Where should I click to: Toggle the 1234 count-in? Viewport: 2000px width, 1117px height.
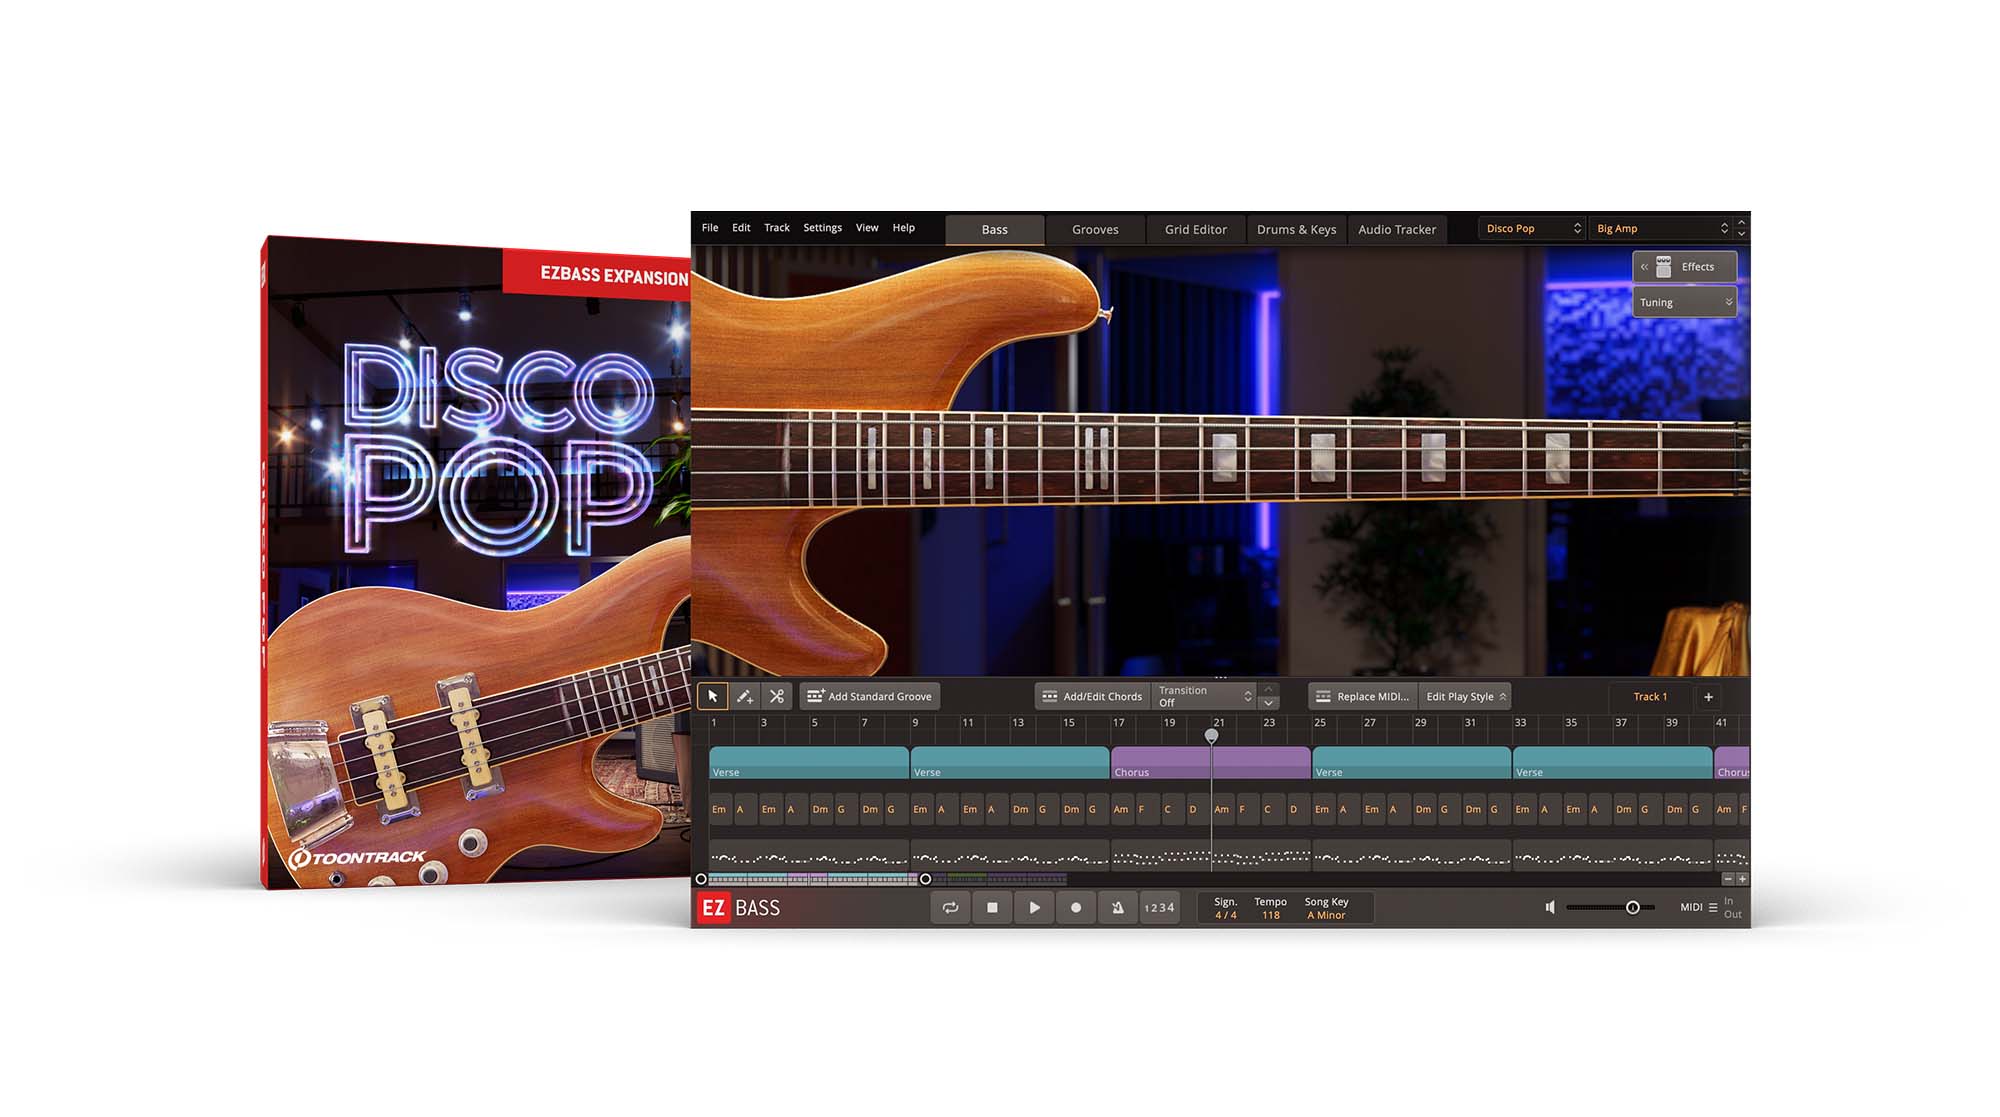[1159, 908]
